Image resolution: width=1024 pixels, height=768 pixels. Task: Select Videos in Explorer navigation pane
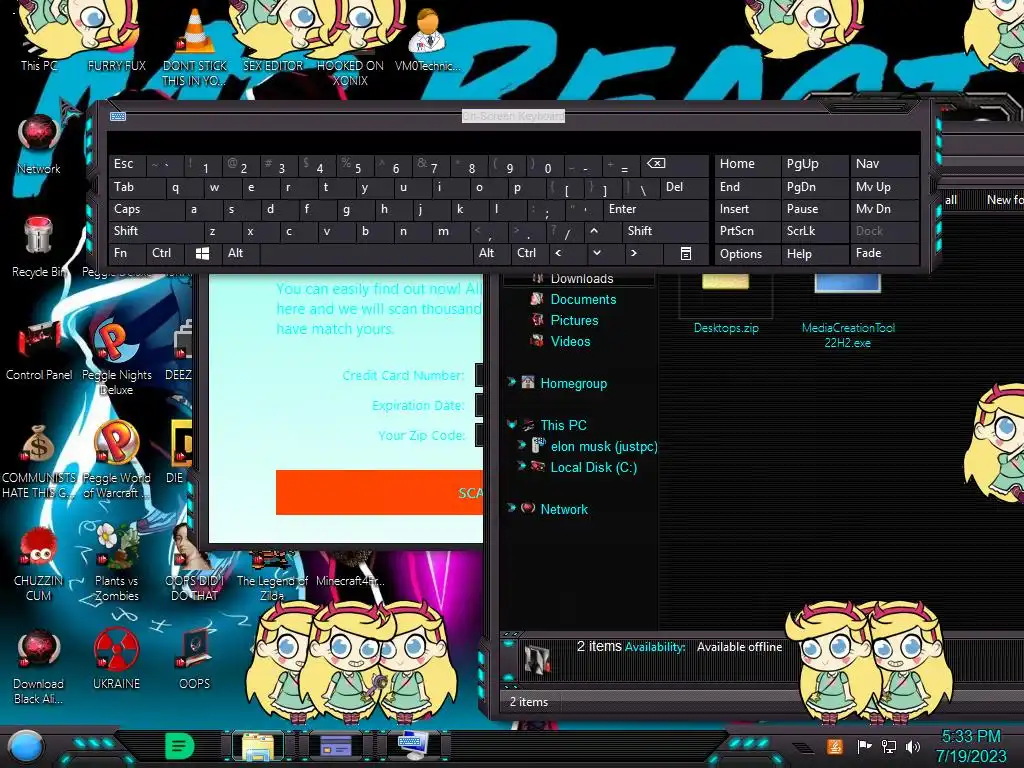click(570, 341)
